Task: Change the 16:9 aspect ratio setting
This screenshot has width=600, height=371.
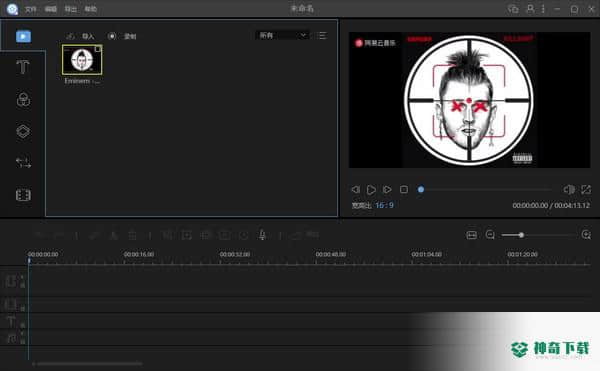Action: [x=384, y=205]
